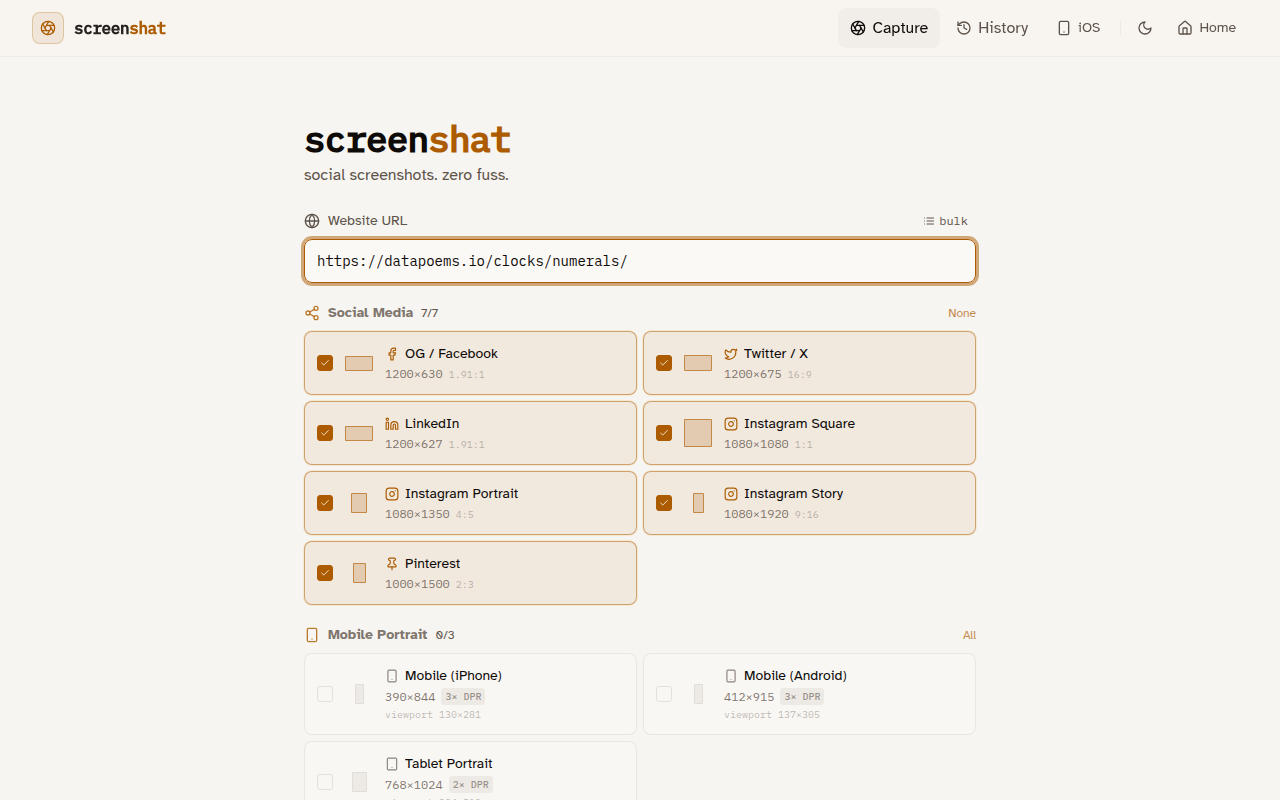
Task: Click Instagram icon on Instagram Square card
Action: (731, 424)
